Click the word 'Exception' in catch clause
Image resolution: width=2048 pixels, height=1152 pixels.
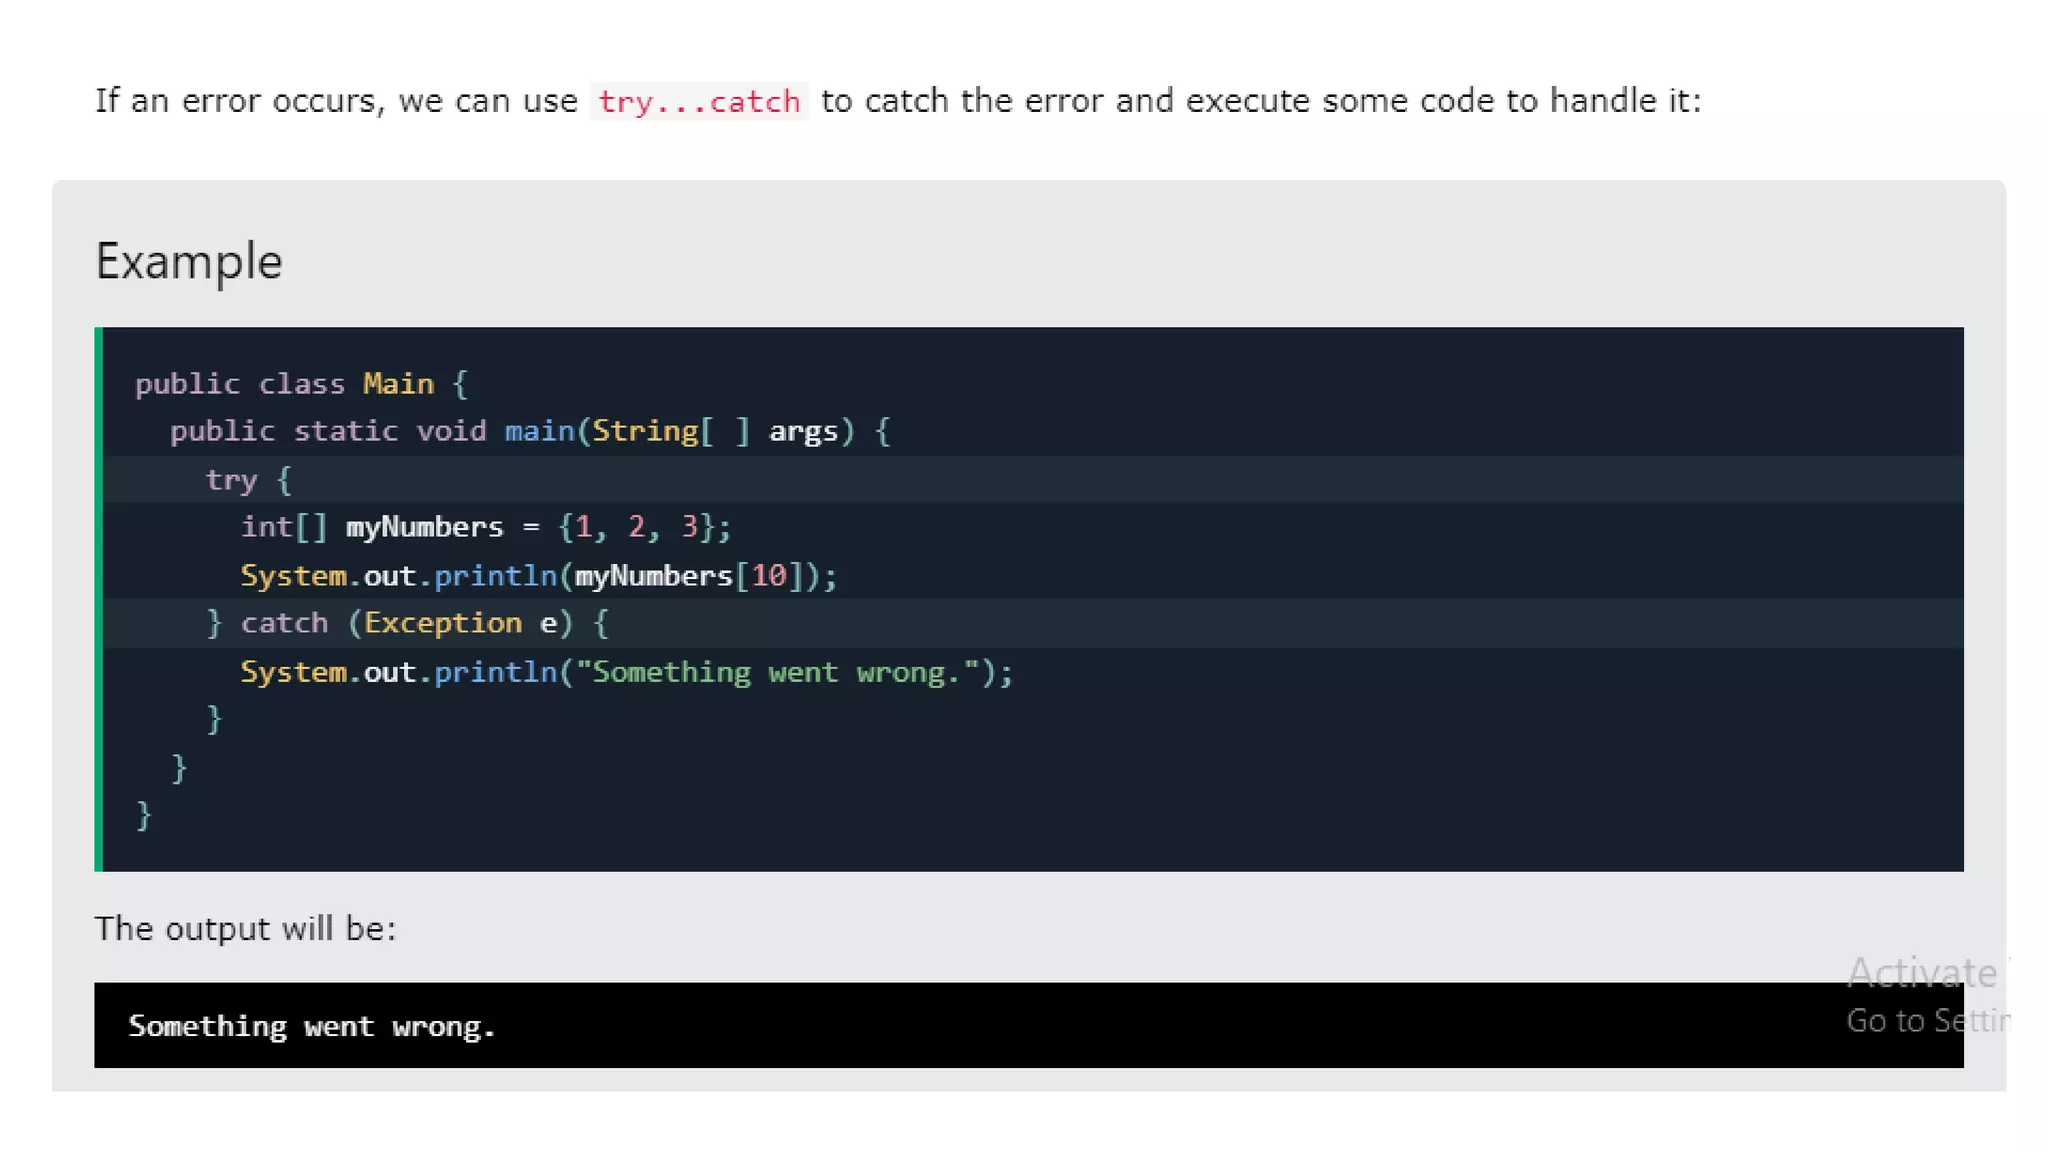[x=442, y=623]
